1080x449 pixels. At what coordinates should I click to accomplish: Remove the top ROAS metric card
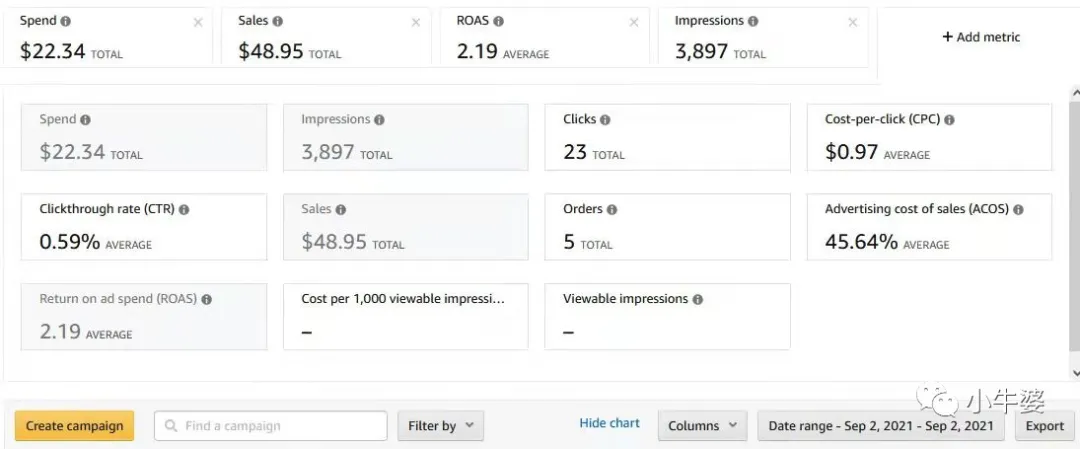pos(634,23)
